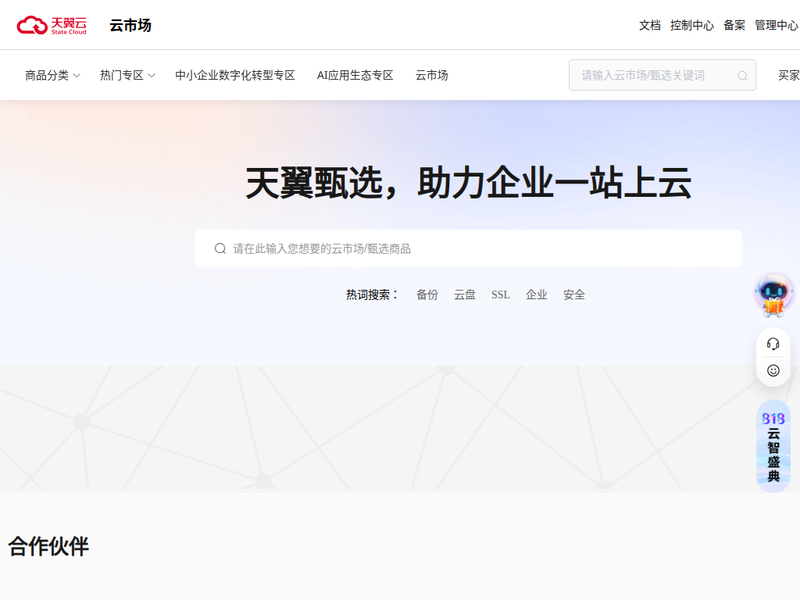Focus the hero search input for 云市场/甄选商品
This screenshot has height=600, width=800.
click(x=468, y=248)
